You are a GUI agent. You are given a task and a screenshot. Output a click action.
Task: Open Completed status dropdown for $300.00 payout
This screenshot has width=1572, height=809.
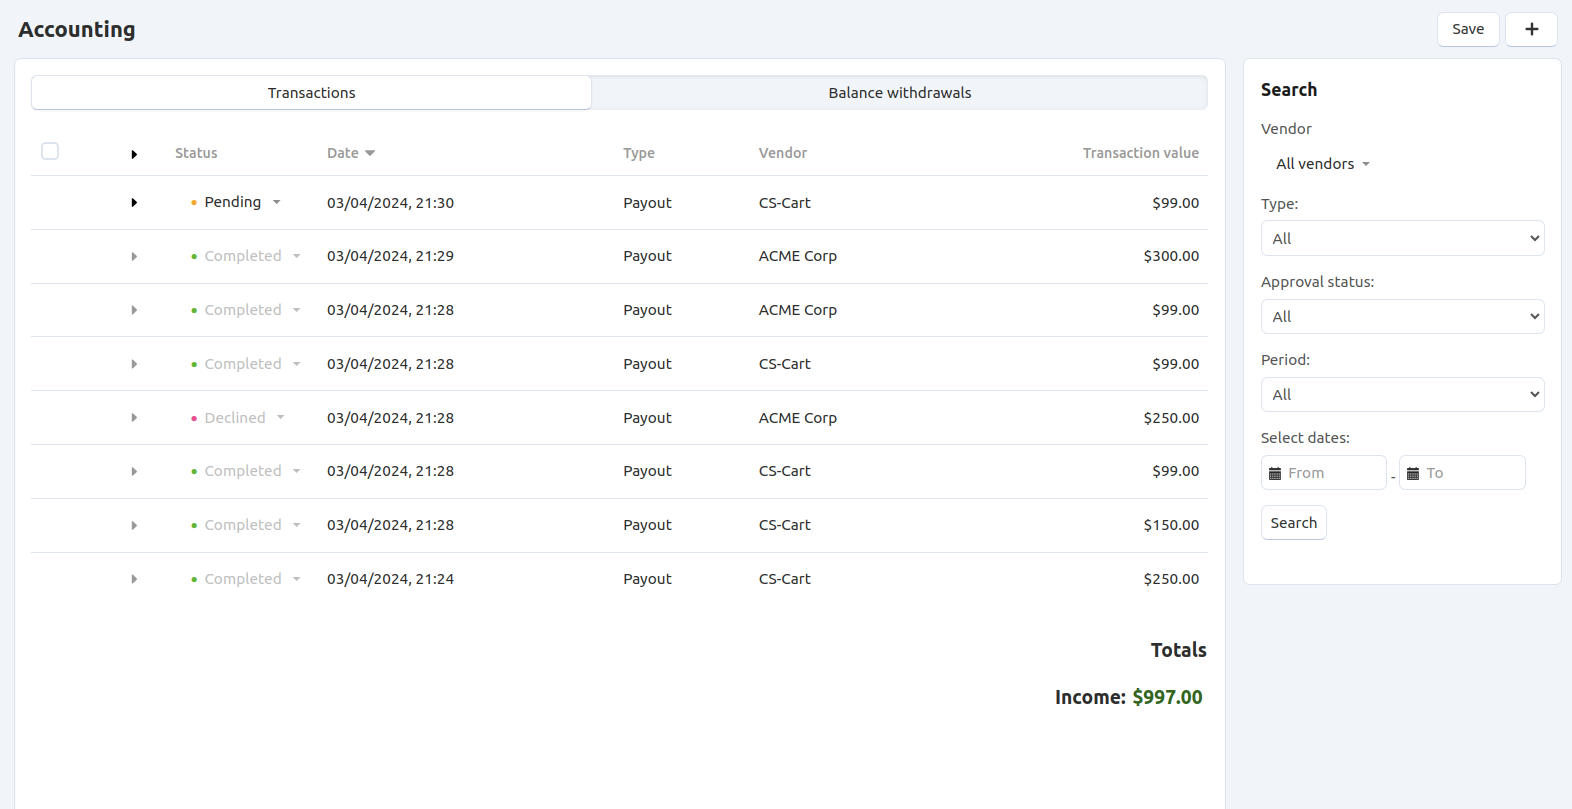[x=246, y=256]
